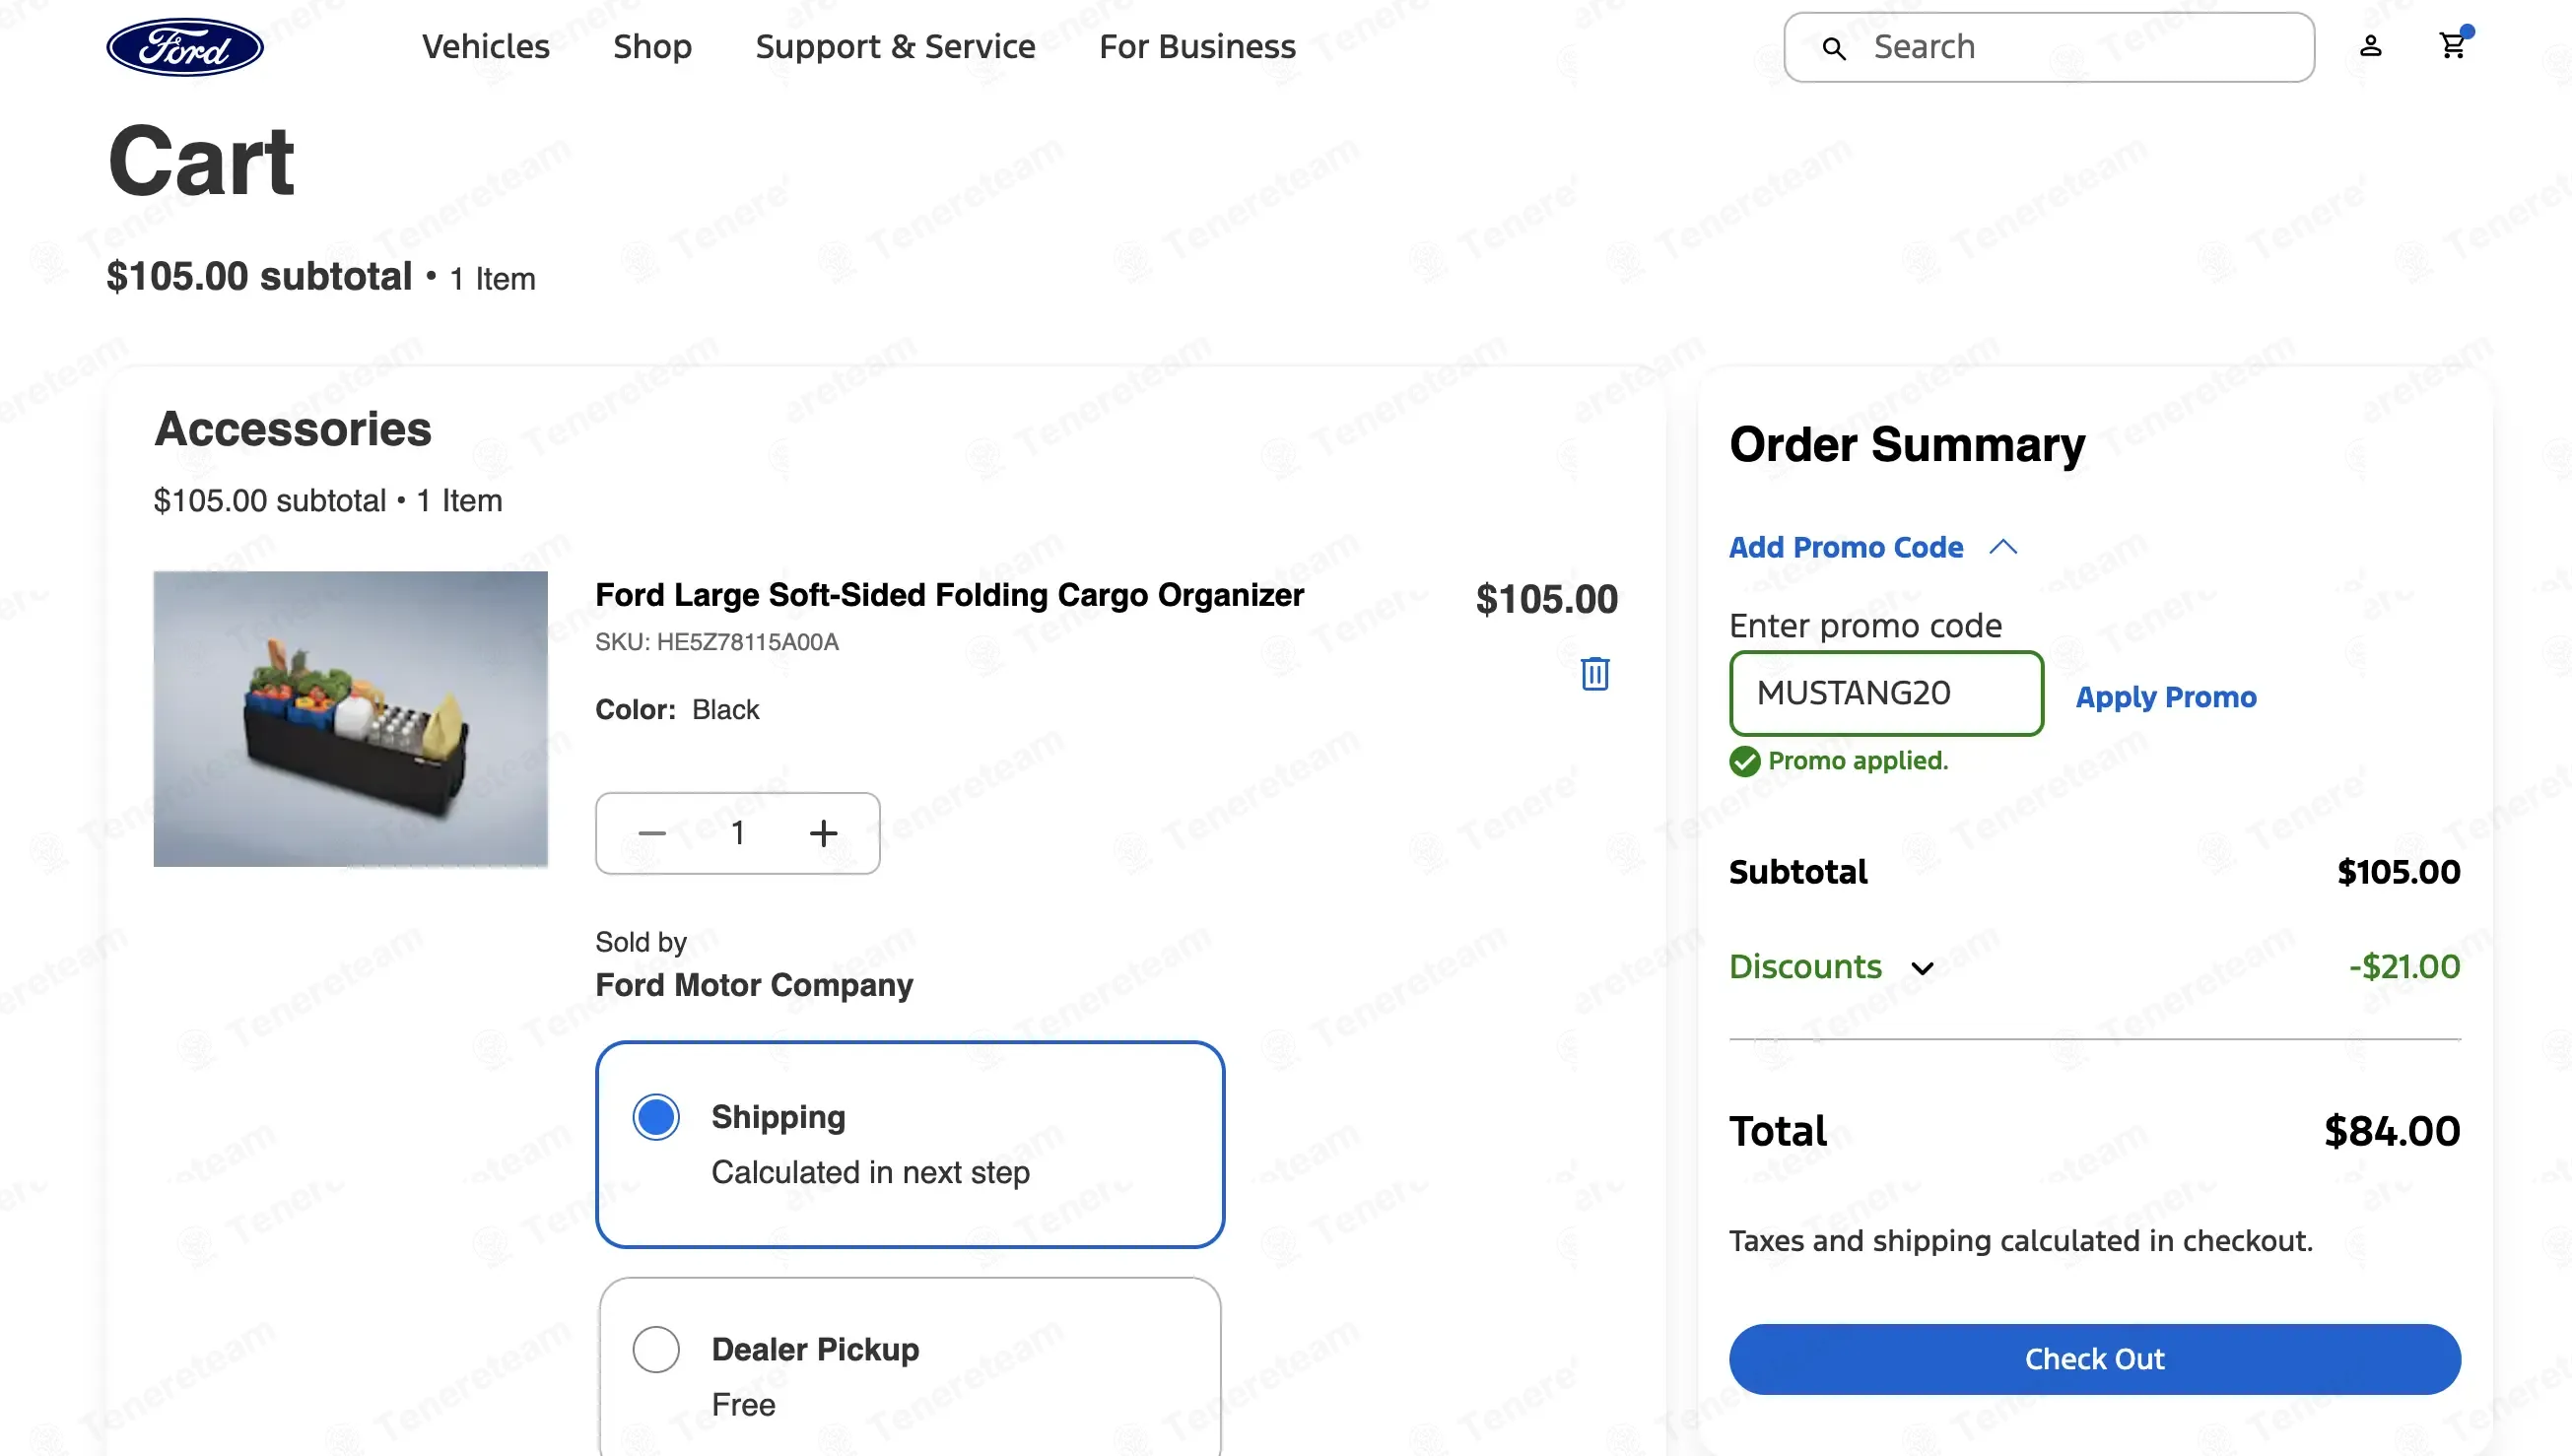Click the Apply Promo link
Screen dimensions: 2572x1456
click(2166, 697)
